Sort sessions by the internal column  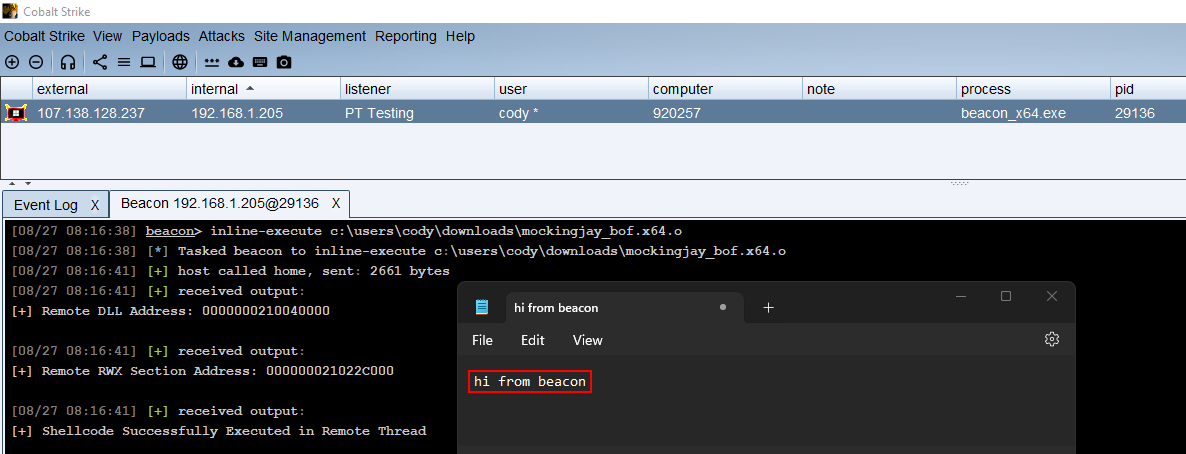pyautogui.click(x=263, y=89)
